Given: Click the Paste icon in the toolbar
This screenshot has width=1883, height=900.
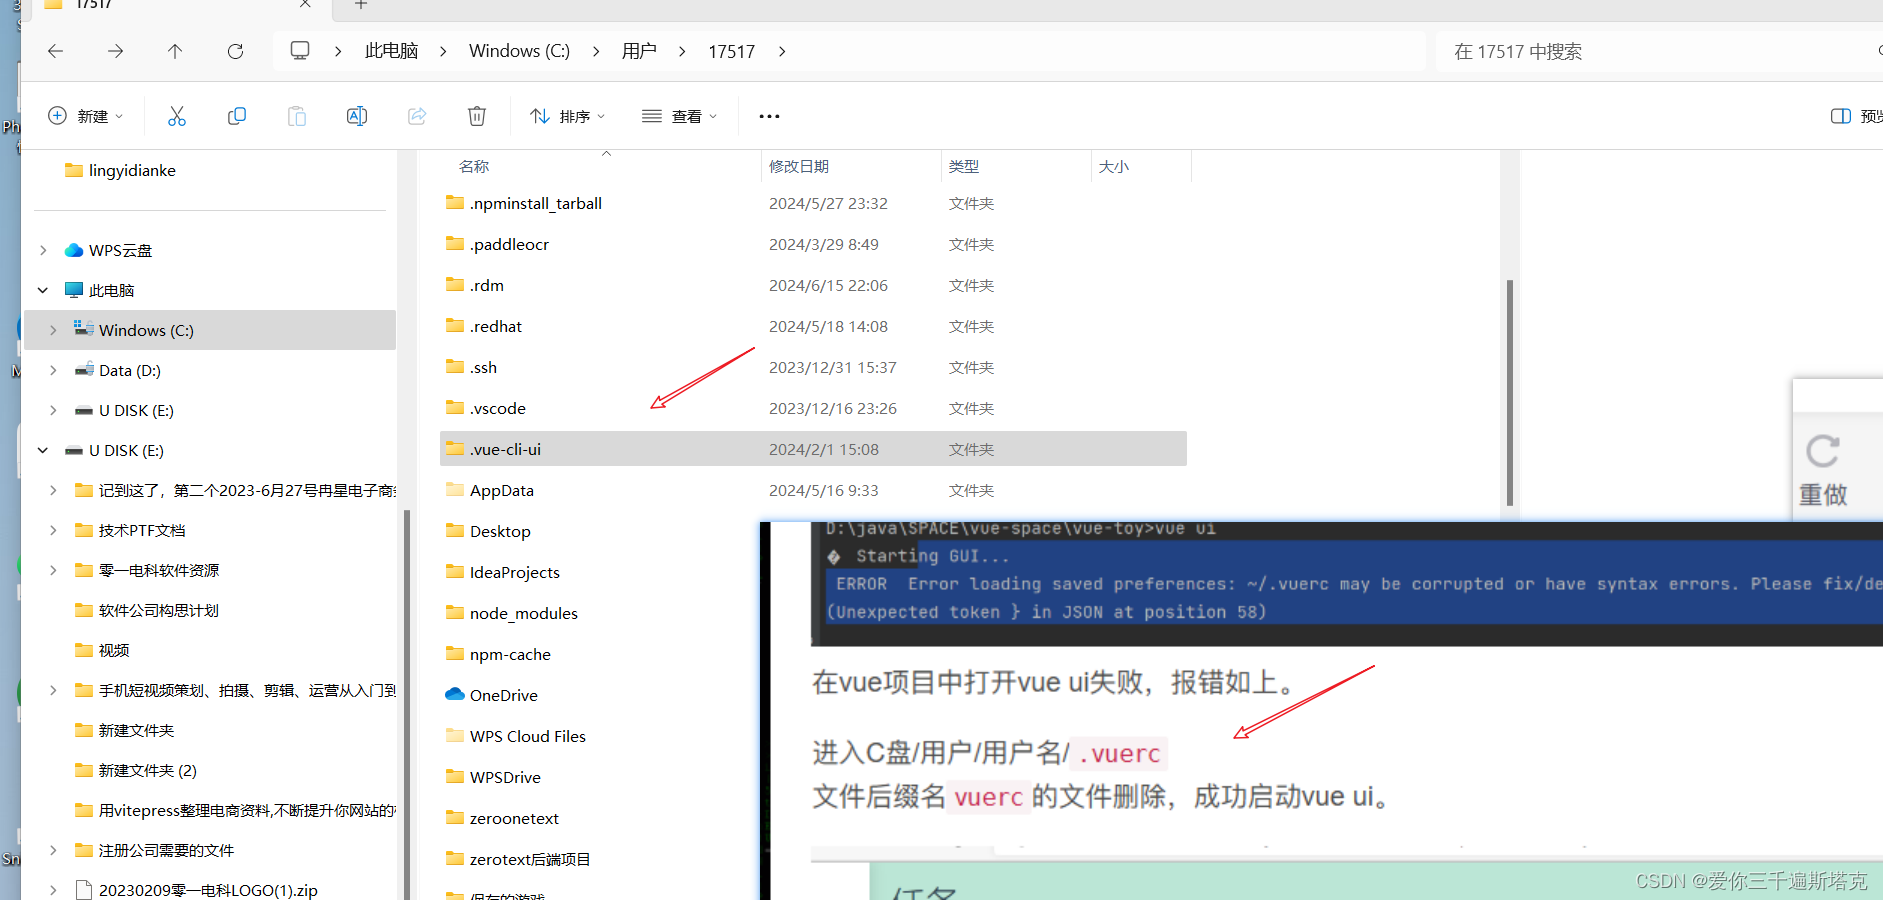Looking at the screenshot, I should click(297, 115).
